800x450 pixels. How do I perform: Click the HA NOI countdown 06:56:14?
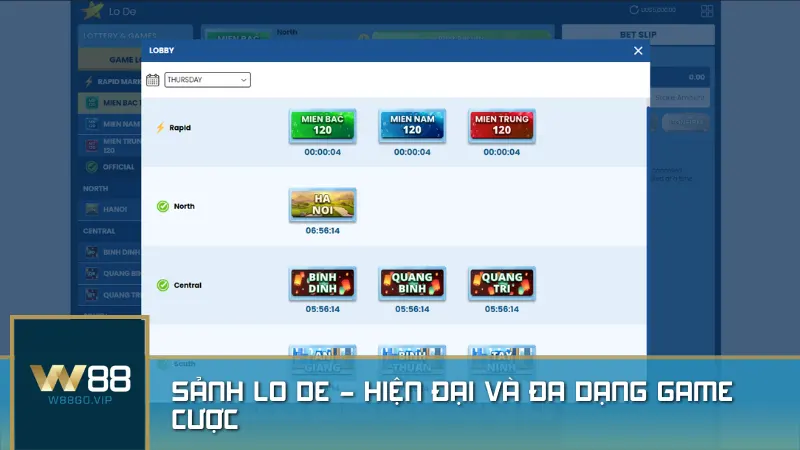[322, 231]
